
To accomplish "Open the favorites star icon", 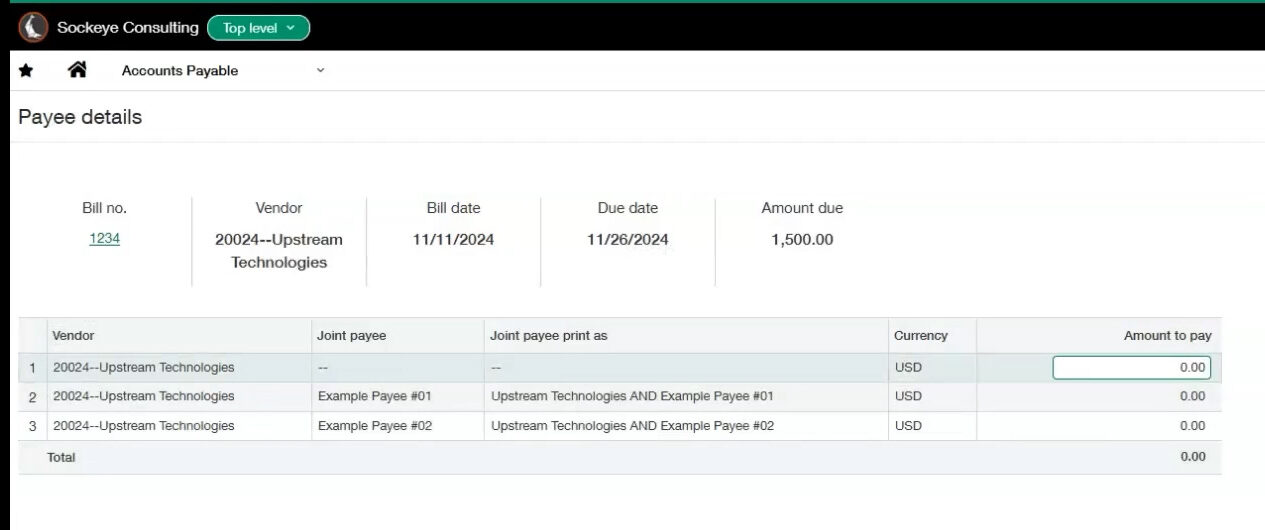I will 26,71.
